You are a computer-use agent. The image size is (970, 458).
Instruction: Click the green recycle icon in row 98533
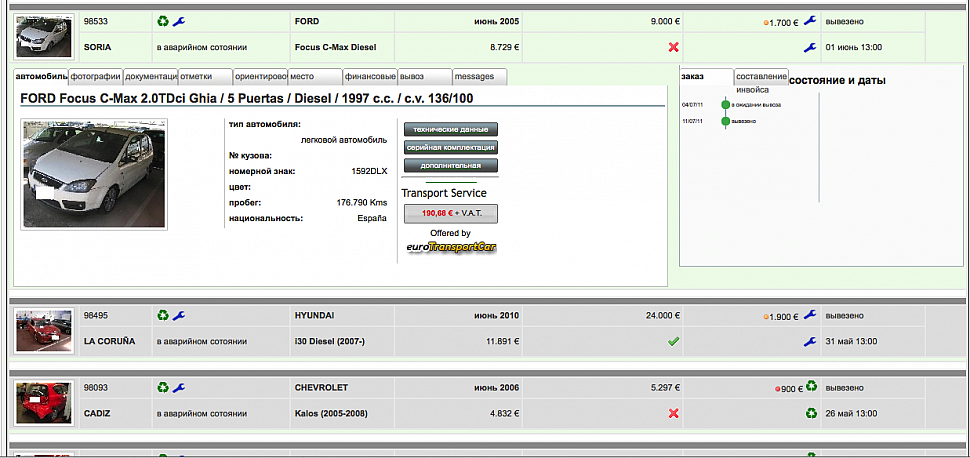coord(163,22)
